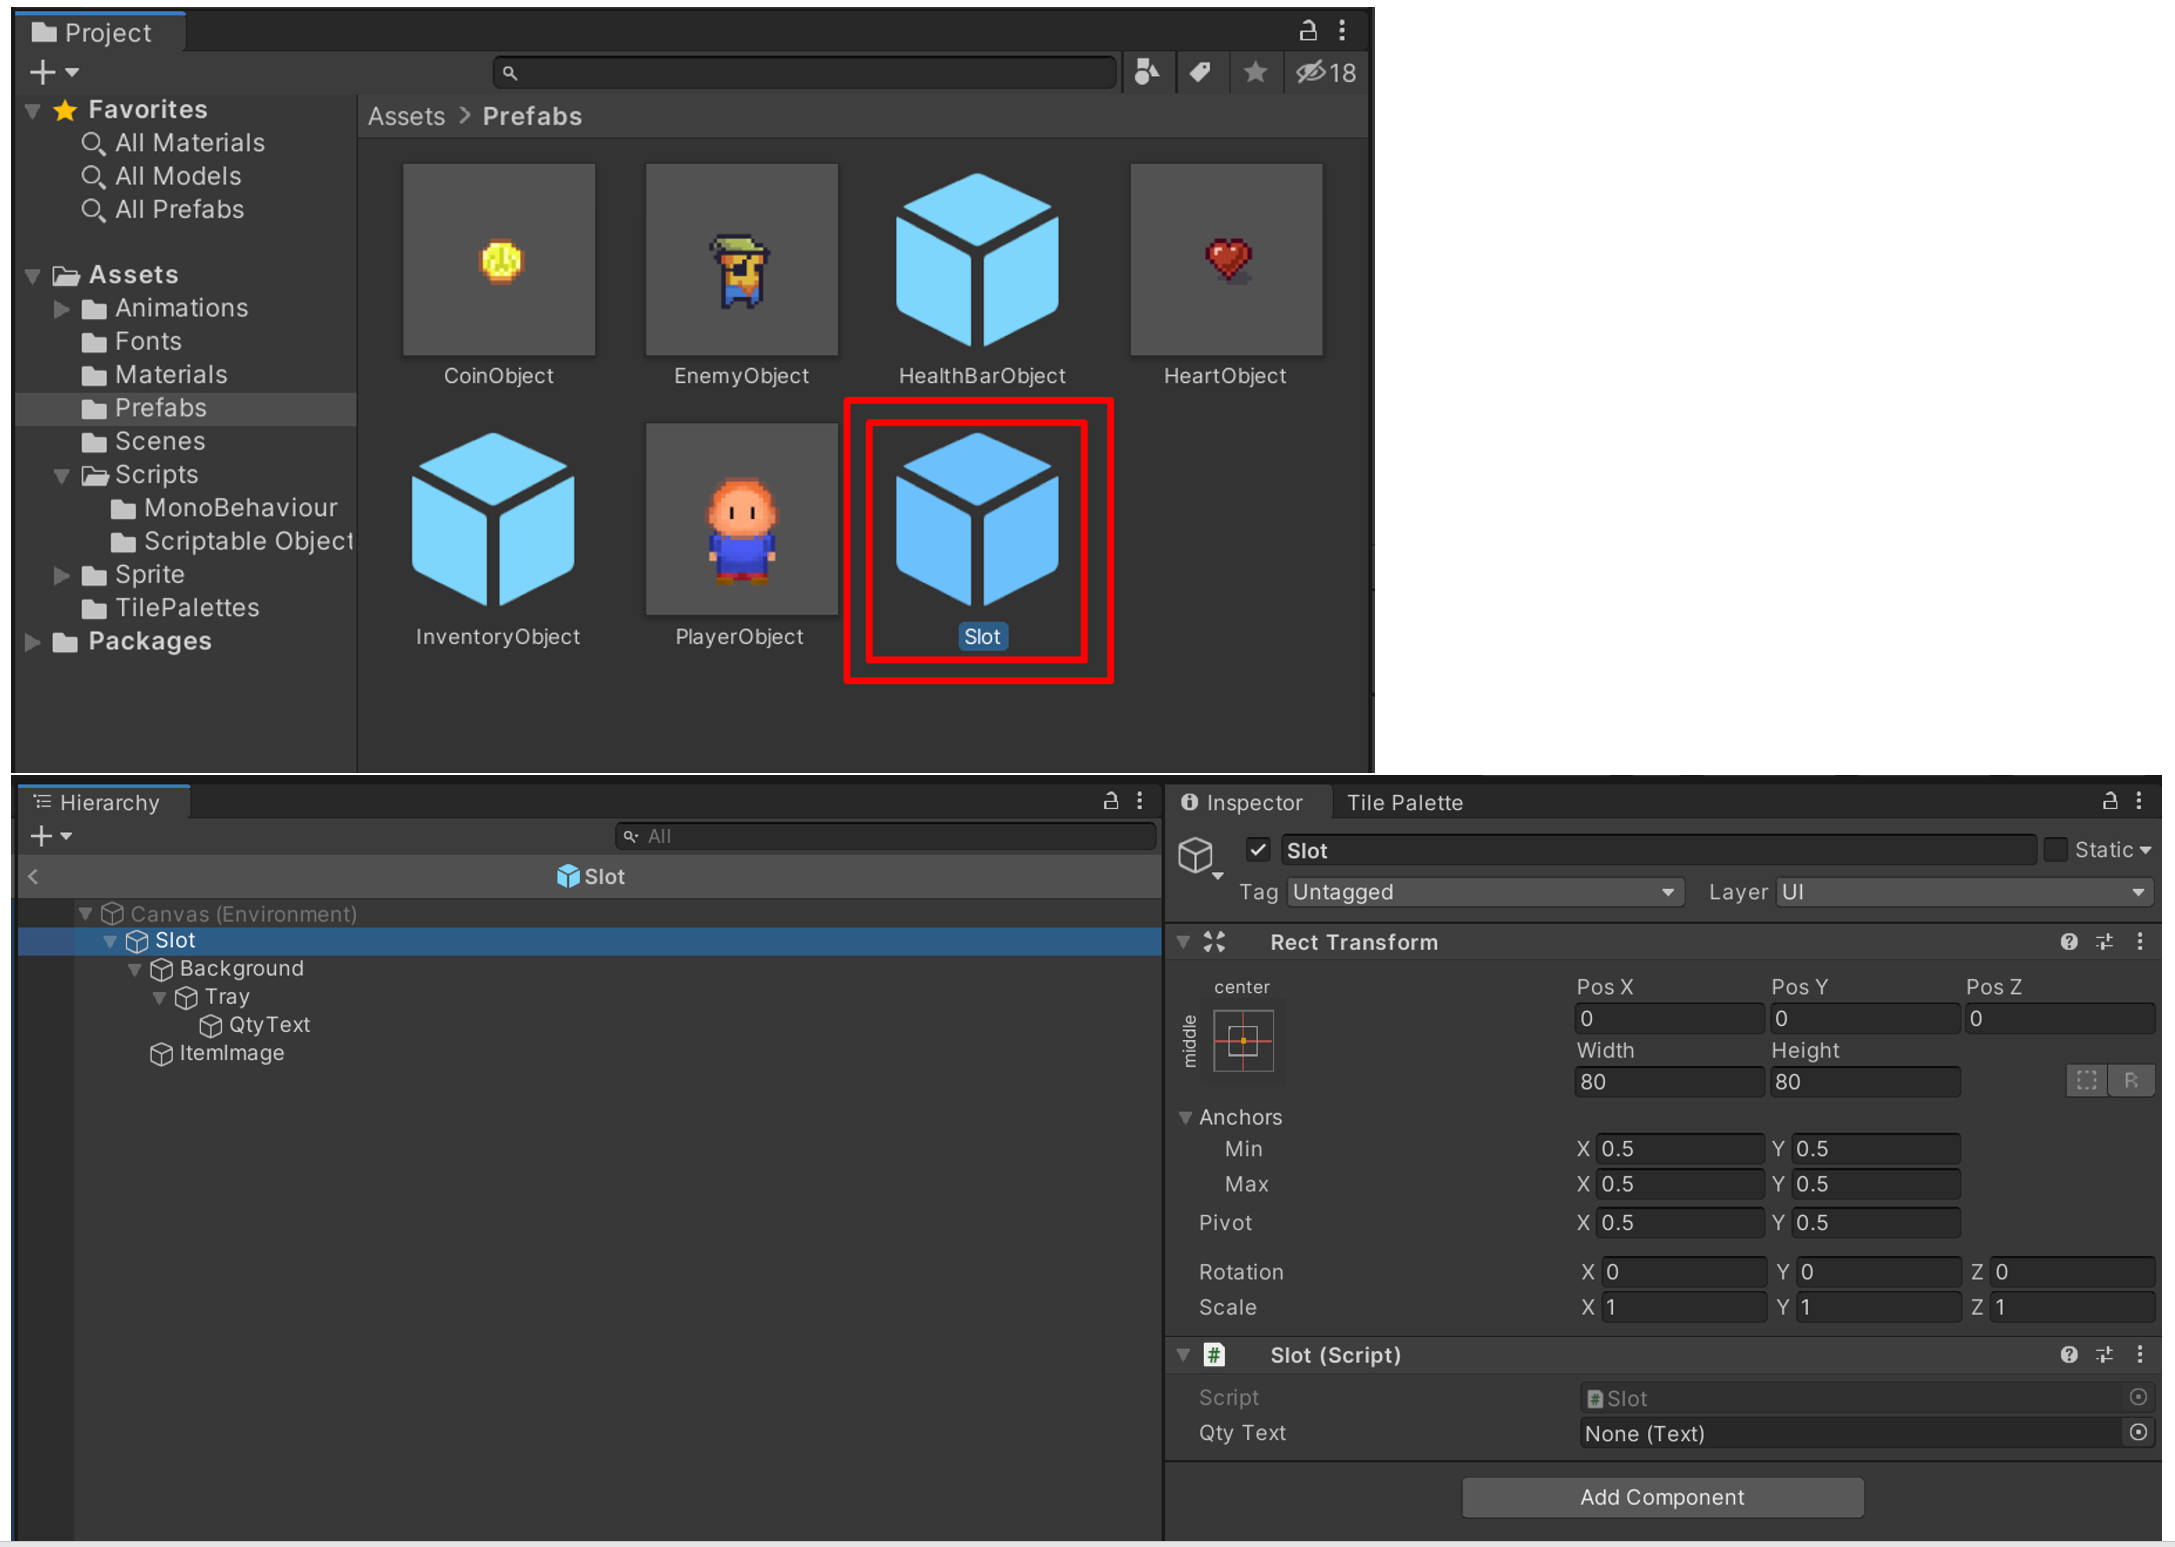The width and height of the screenshot is (2175, 1547).
Task: Click the favorites star search icon
Action: coord(1255,72)
